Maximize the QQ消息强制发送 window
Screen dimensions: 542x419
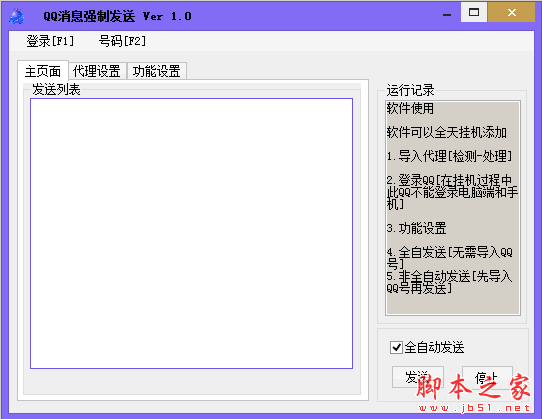point(474,12)
